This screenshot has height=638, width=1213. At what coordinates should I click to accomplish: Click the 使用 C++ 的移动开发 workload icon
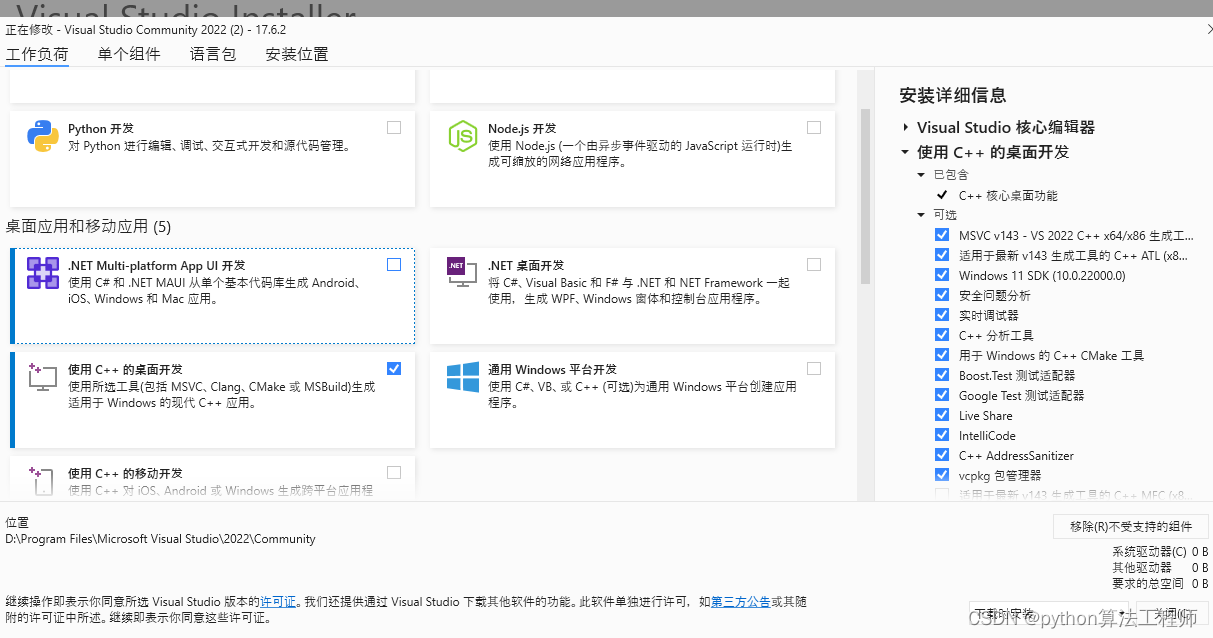click(x=42, y=480)
